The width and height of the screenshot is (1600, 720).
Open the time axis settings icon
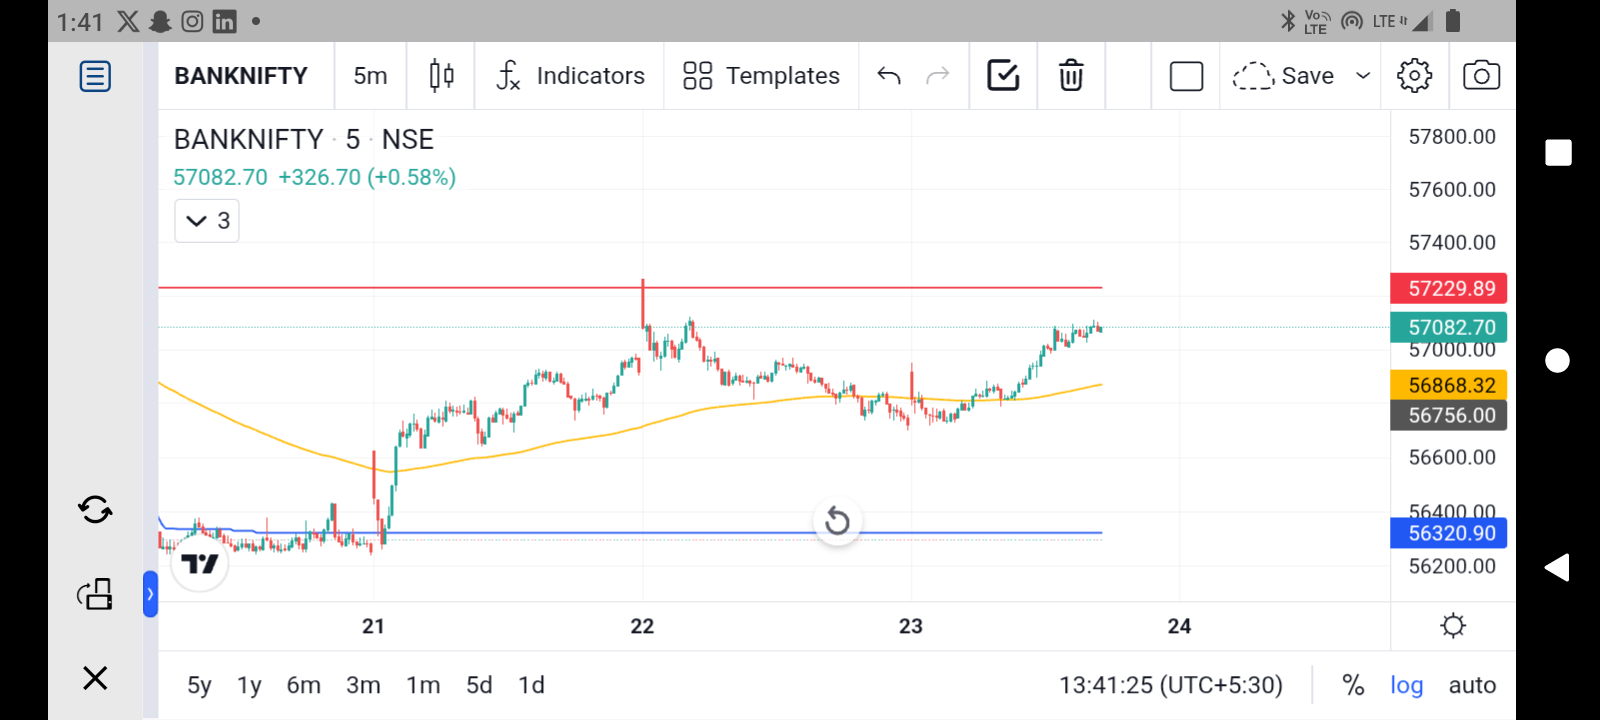point(1453,626)
